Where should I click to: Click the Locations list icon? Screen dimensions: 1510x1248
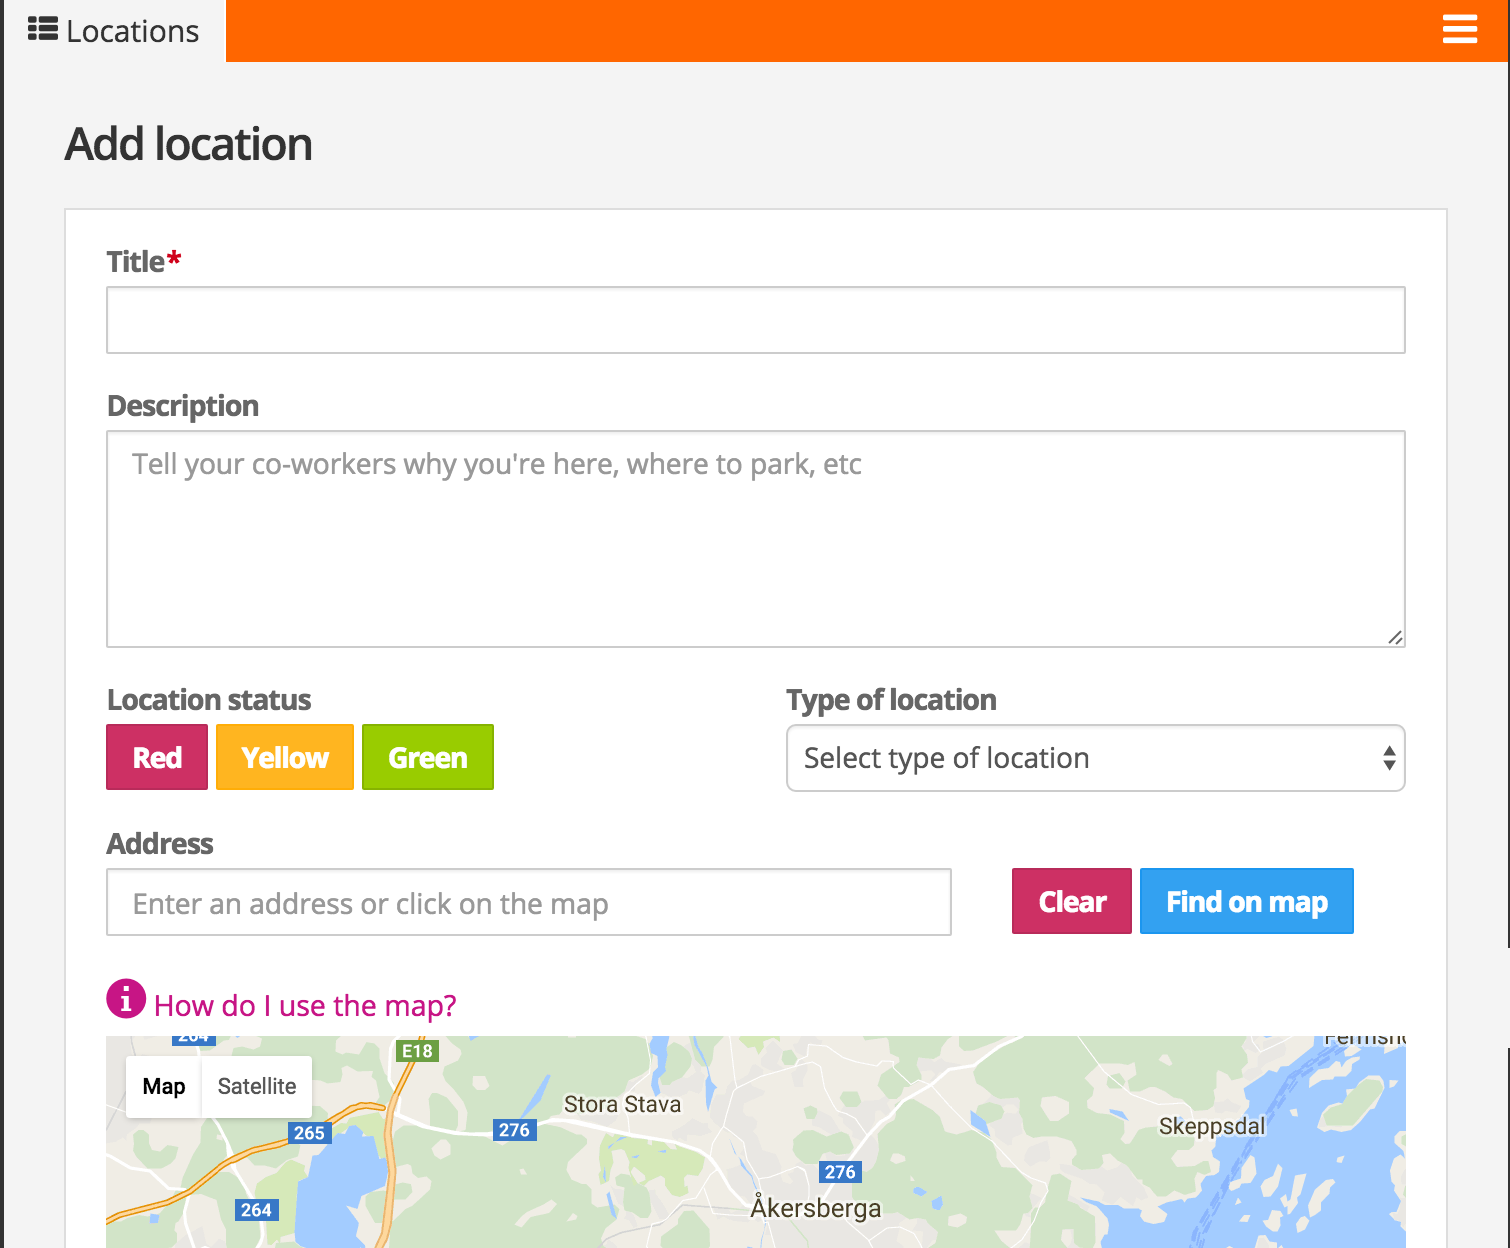(x=42, y=30)
